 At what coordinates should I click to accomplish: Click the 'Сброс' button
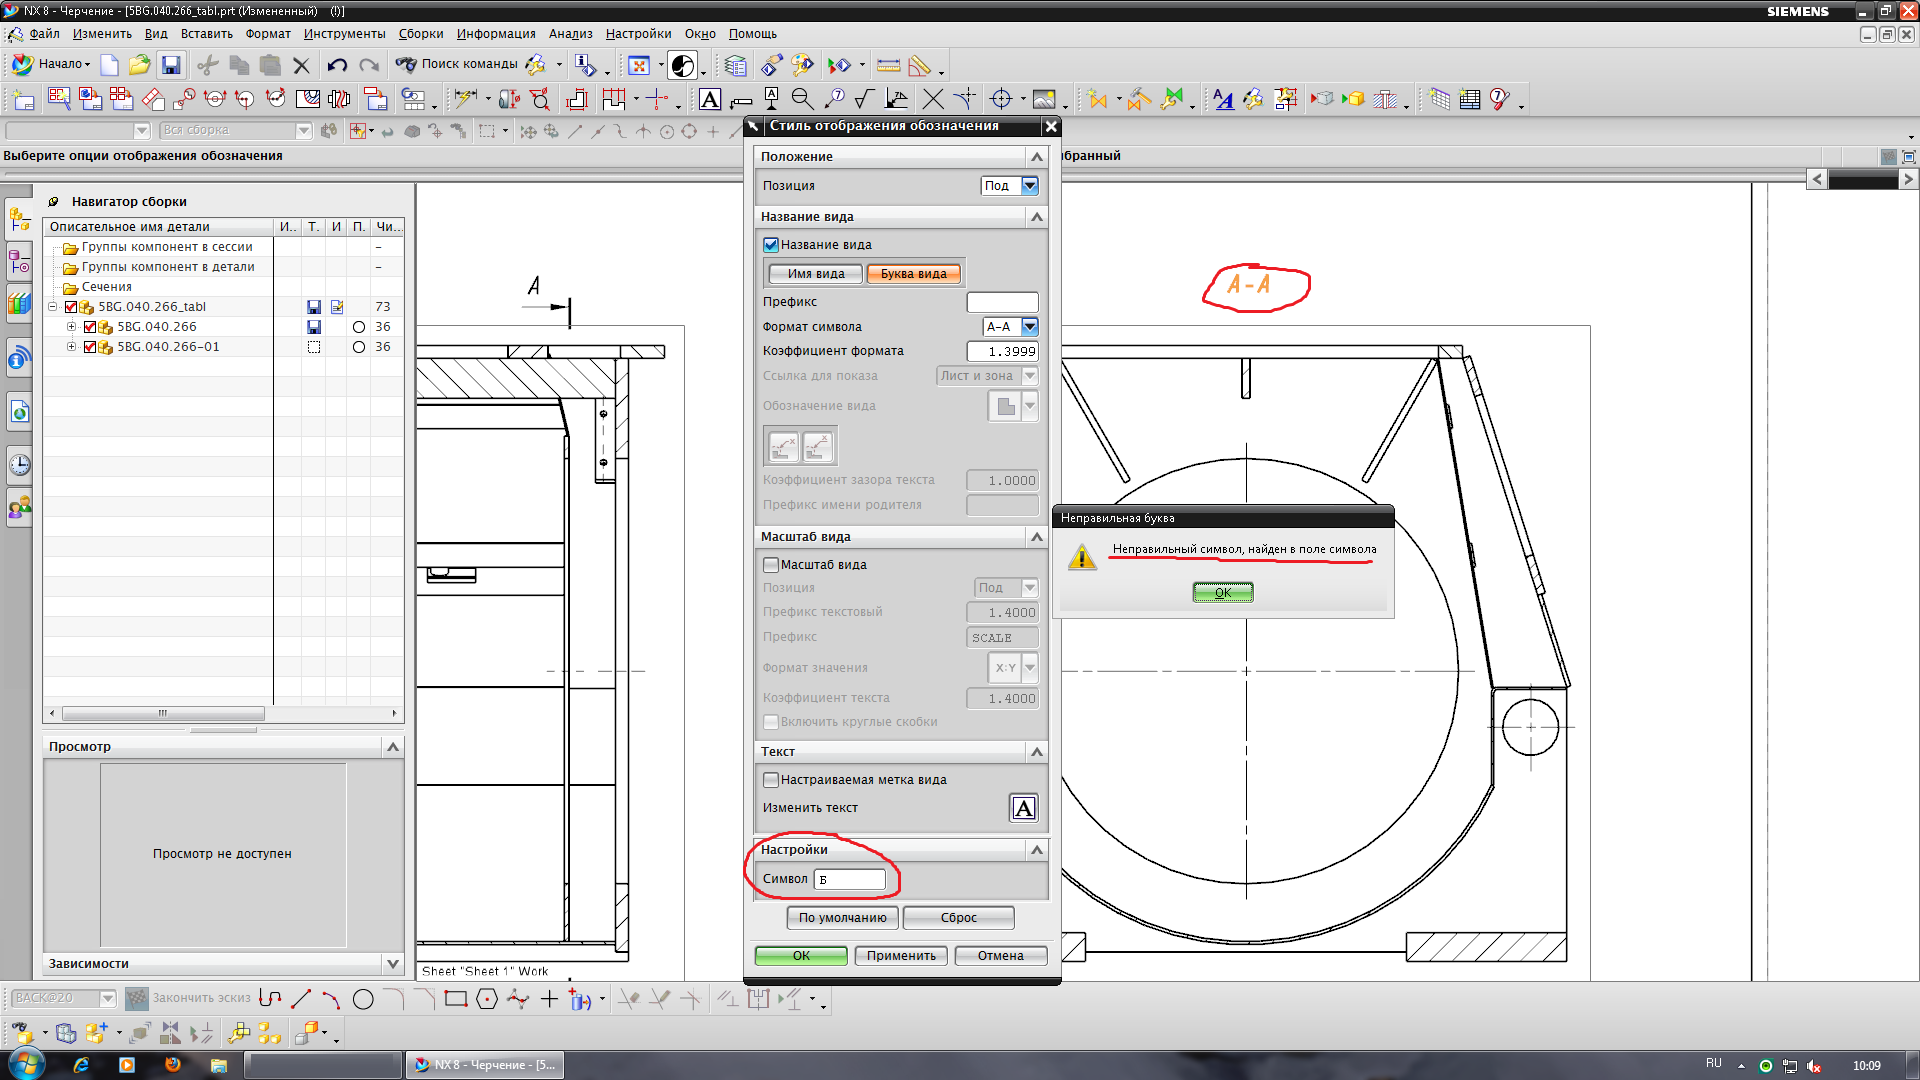click(x=959, y=916)
